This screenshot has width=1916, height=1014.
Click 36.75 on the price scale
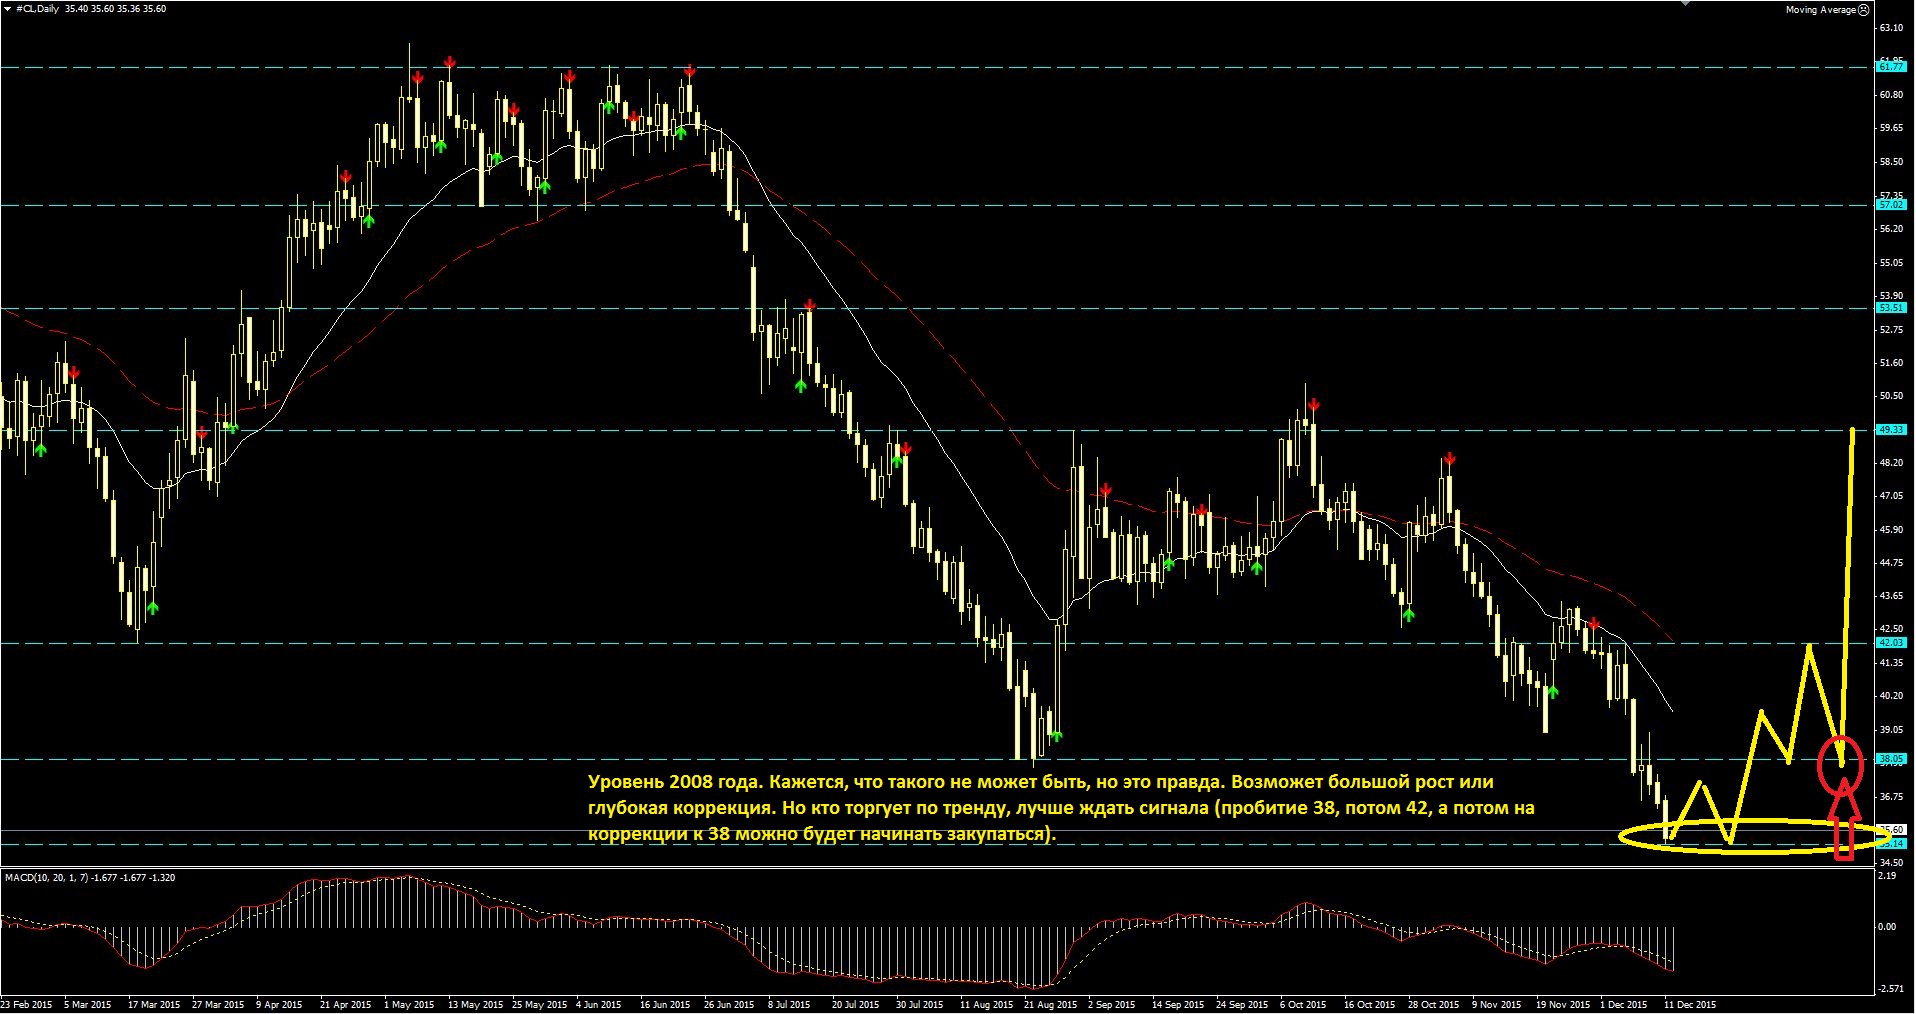pos(1891,797)
